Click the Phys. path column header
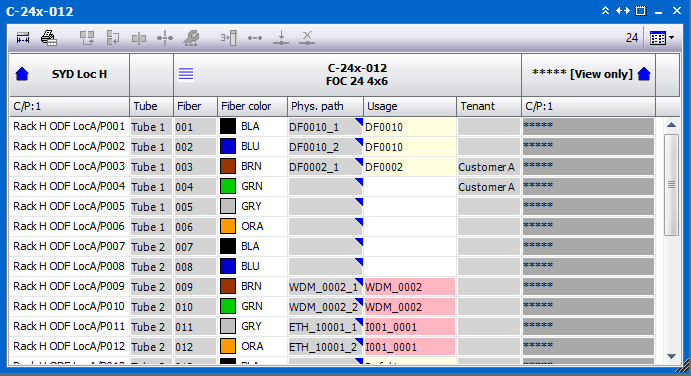The height and width of the screenshot is (376, 691). click(x=325, y=106)
